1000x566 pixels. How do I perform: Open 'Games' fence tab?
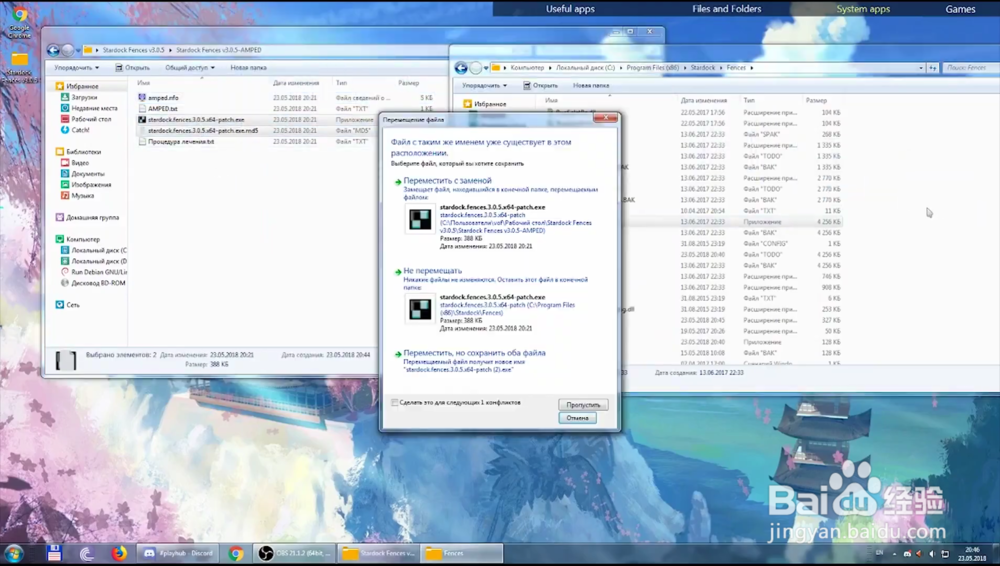tap(960, 9)
